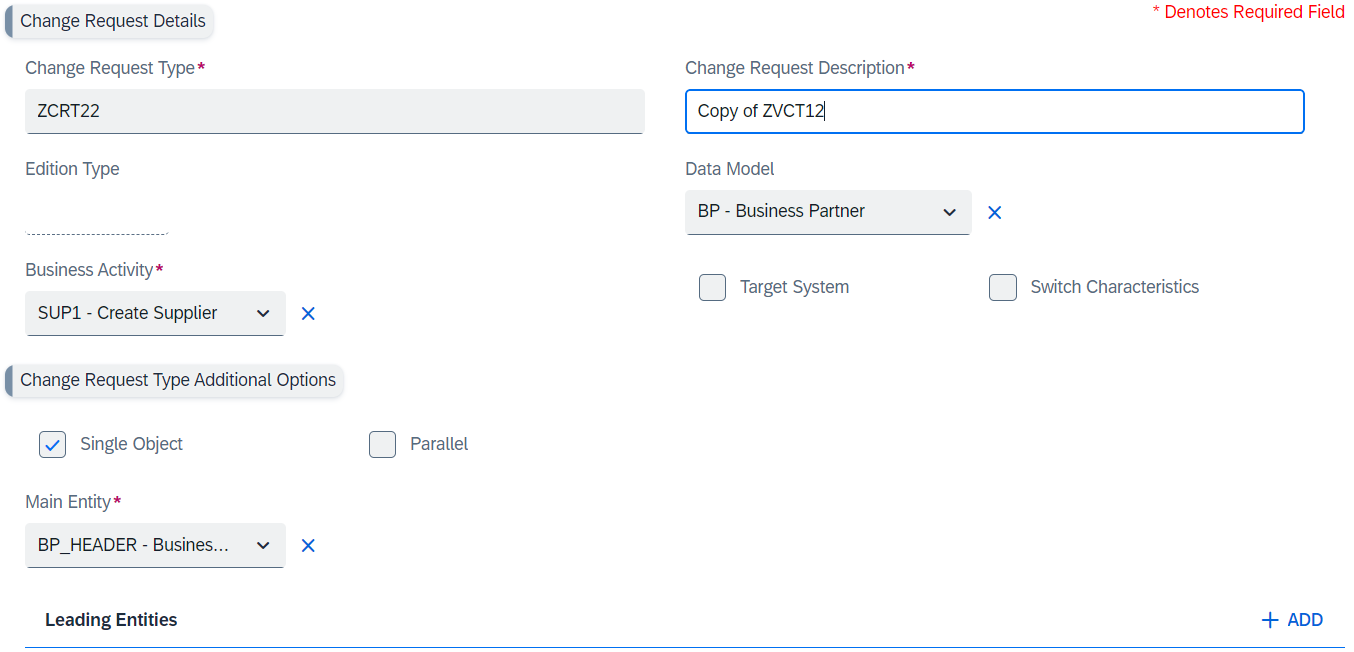This screenshot has height=652, width=1354.
Task: Clear the Main Entity selection with the X icon
Action: pyautogui.click(x=308, y=545)
